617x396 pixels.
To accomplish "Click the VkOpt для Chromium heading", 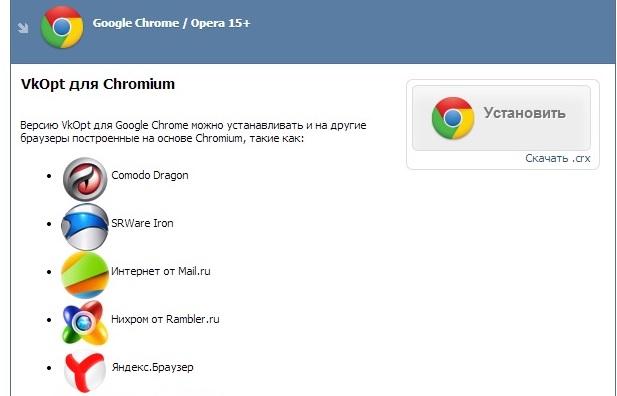I will click(x=98, y=84).
